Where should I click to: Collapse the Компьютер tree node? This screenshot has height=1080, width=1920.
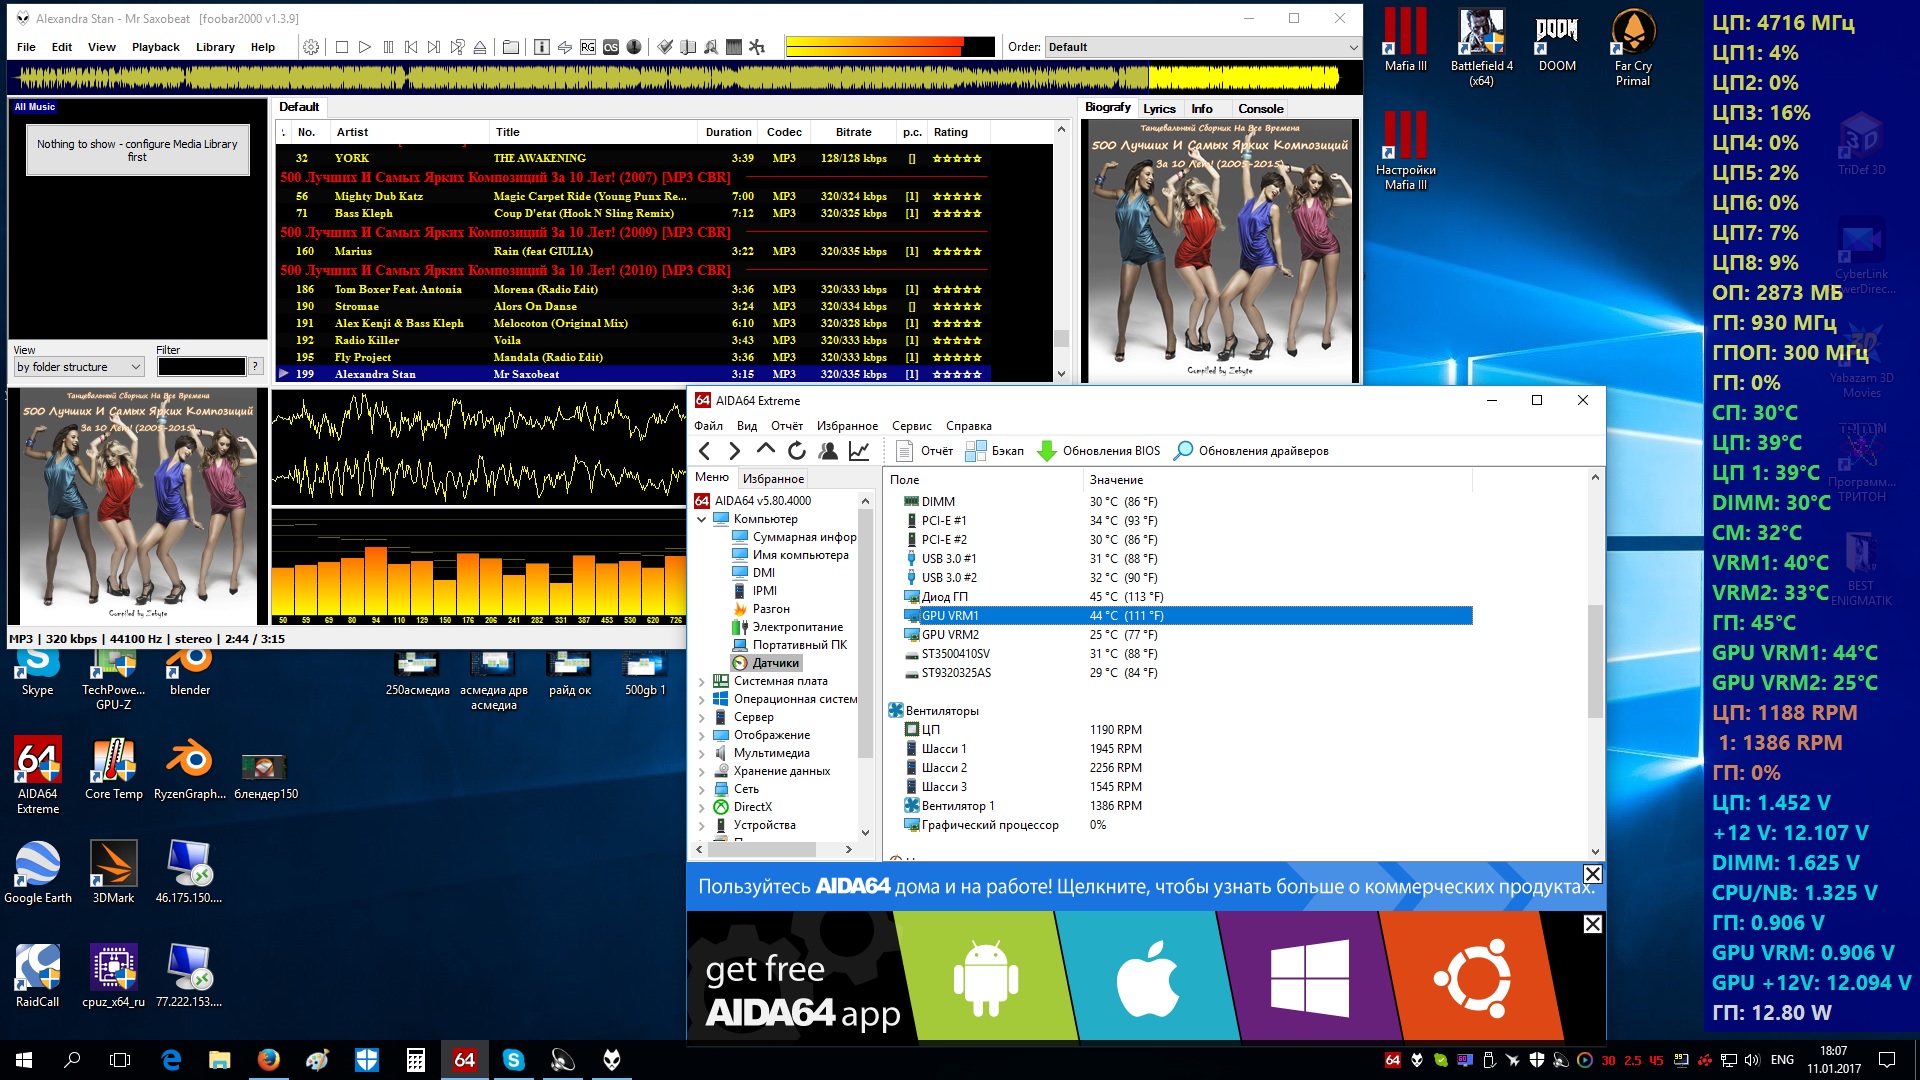(x=702, y=519)
